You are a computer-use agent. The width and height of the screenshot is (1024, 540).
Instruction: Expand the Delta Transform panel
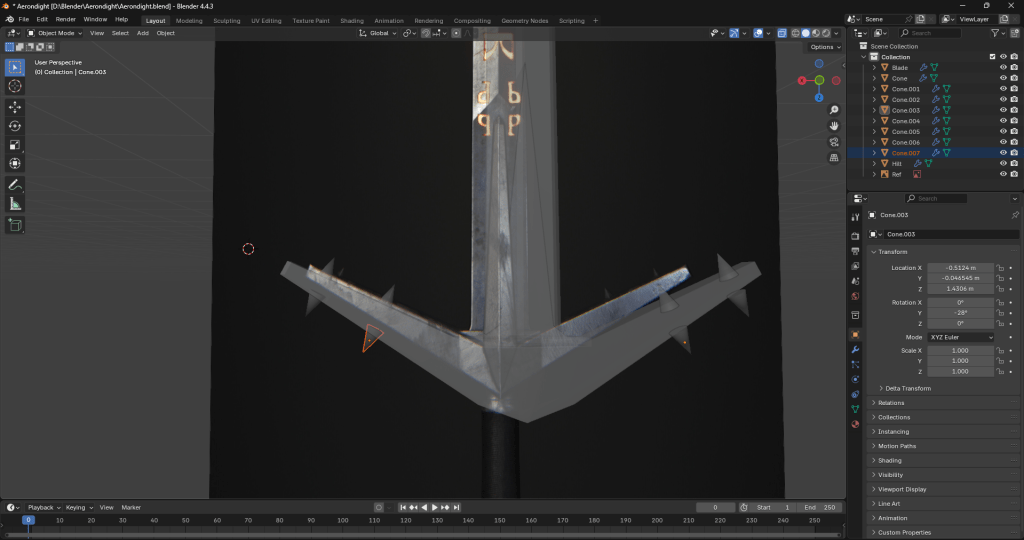click(x=905, y=388)
